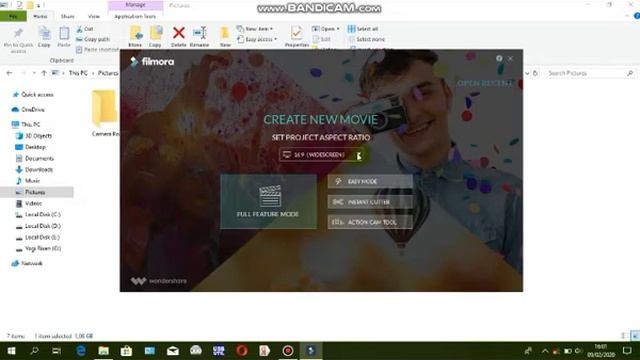The image size is (640, 360).
Task: Switch to the View ribbon tab
Action: [x=94, y=16]
